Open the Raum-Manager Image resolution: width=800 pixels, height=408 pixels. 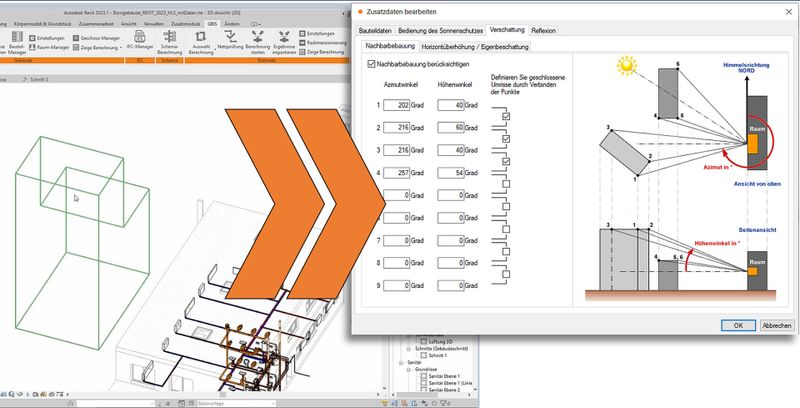tap(54, 46)
